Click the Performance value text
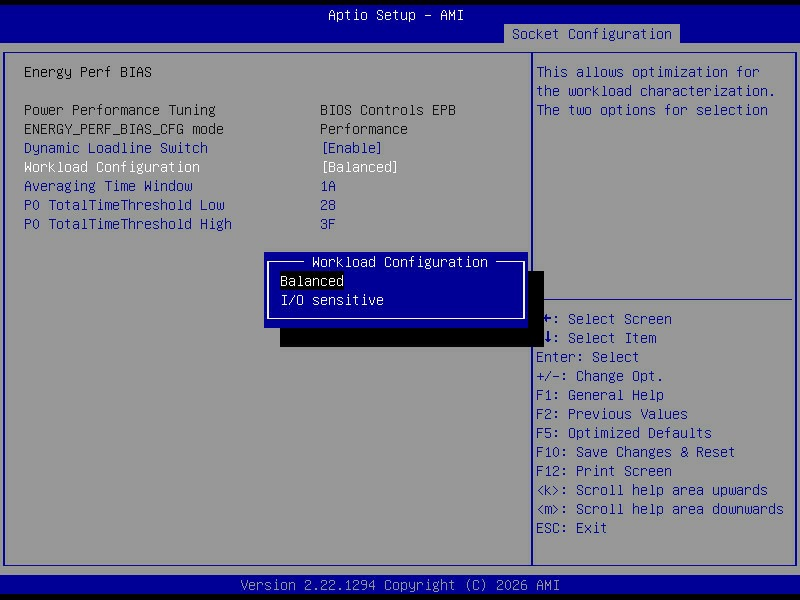800x600 pixels. pyautogui.click(x=364, y=129)
